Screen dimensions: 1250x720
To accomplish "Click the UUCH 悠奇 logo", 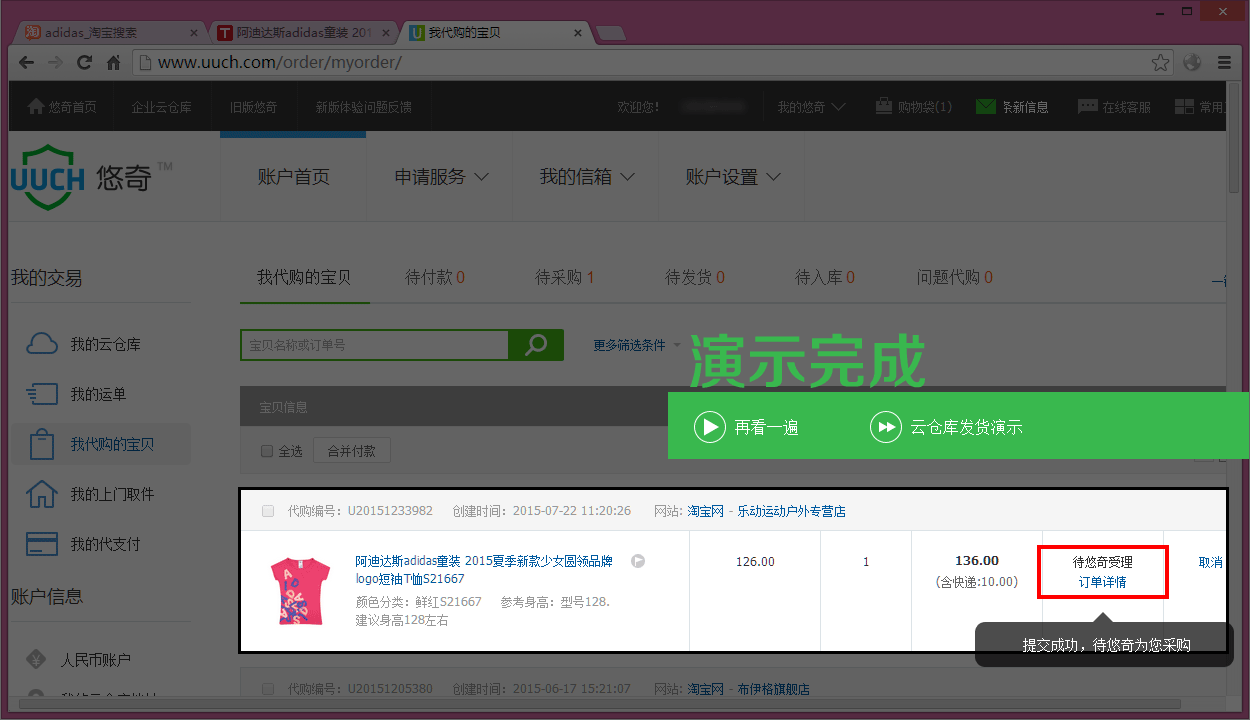I will [90, 177].
